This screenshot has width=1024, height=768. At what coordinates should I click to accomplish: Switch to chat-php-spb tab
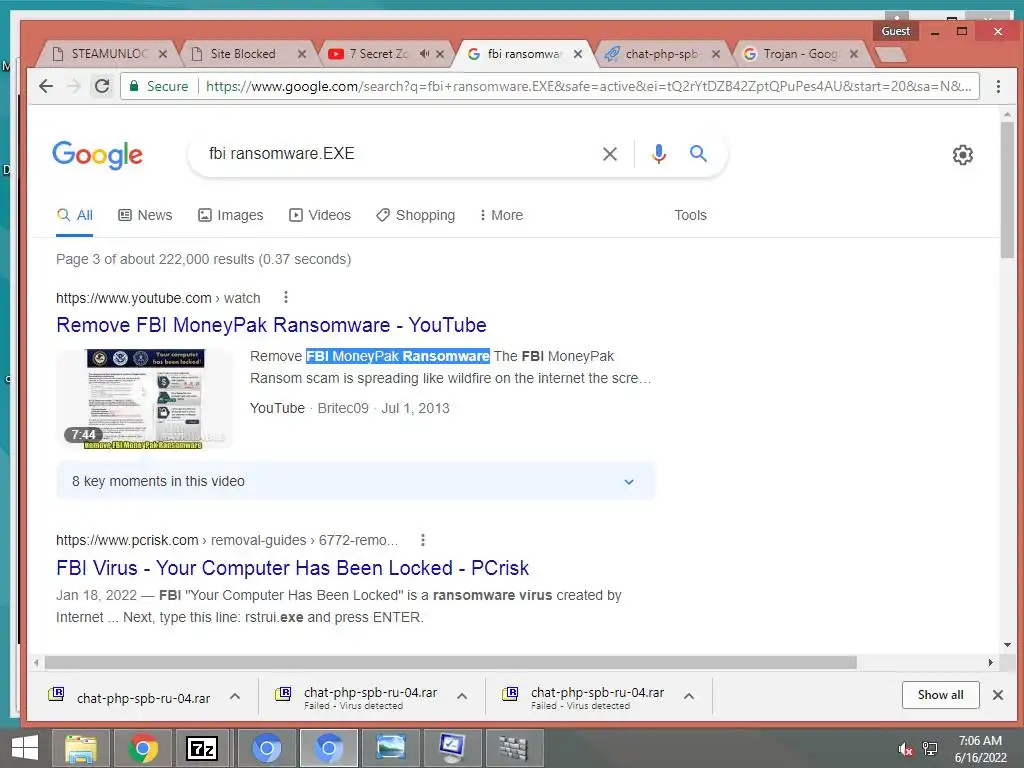pos(661,54)
